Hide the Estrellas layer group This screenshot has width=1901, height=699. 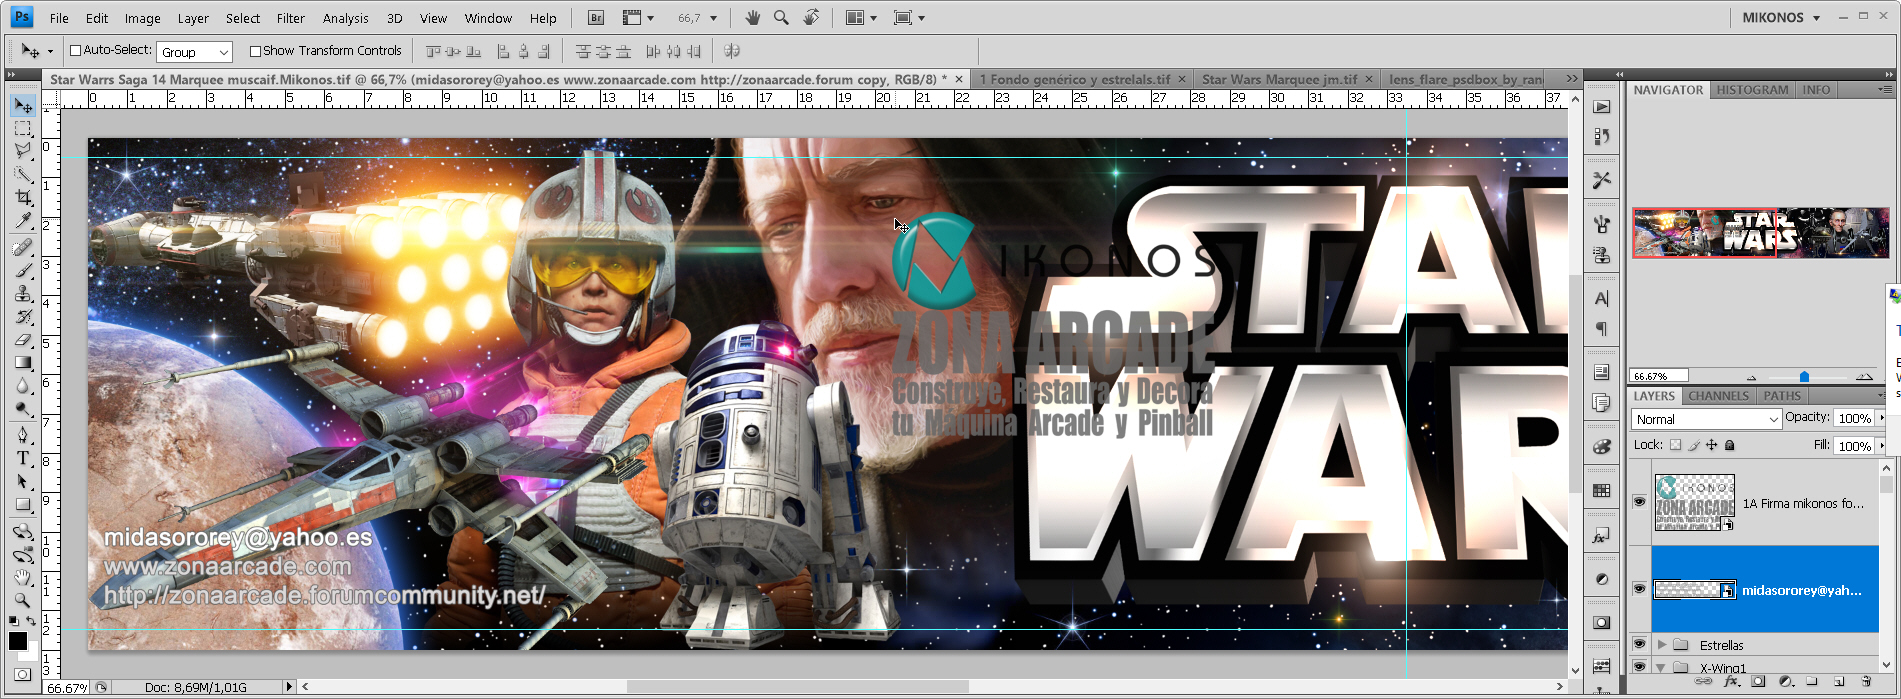point(1639,644)
